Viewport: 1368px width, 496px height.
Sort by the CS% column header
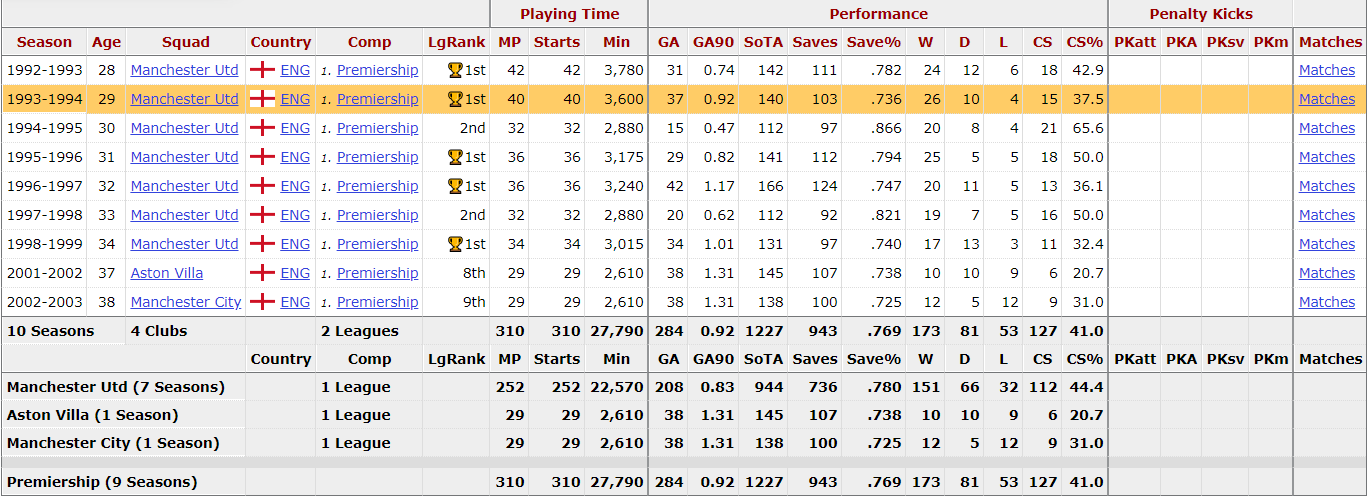pyautogui.click(x=1084, y=42)
